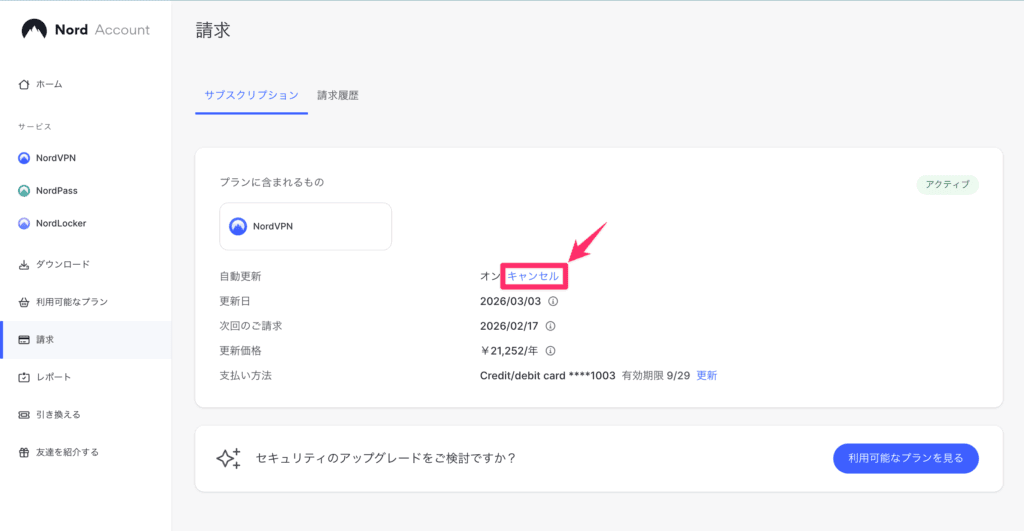Click the renewal date 2026/03/03
This screenshot has height=531, width=1024.
[x=511, y=301]
